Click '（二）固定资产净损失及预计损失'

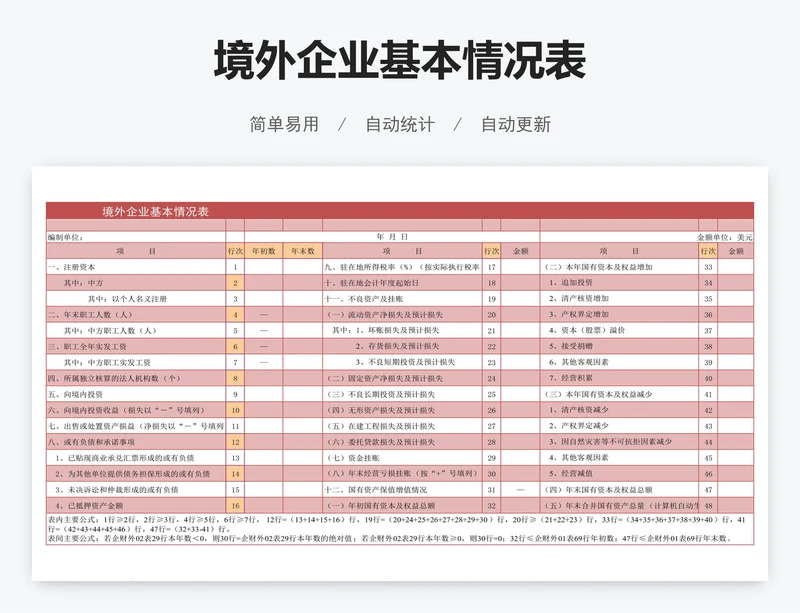point(402,378)
